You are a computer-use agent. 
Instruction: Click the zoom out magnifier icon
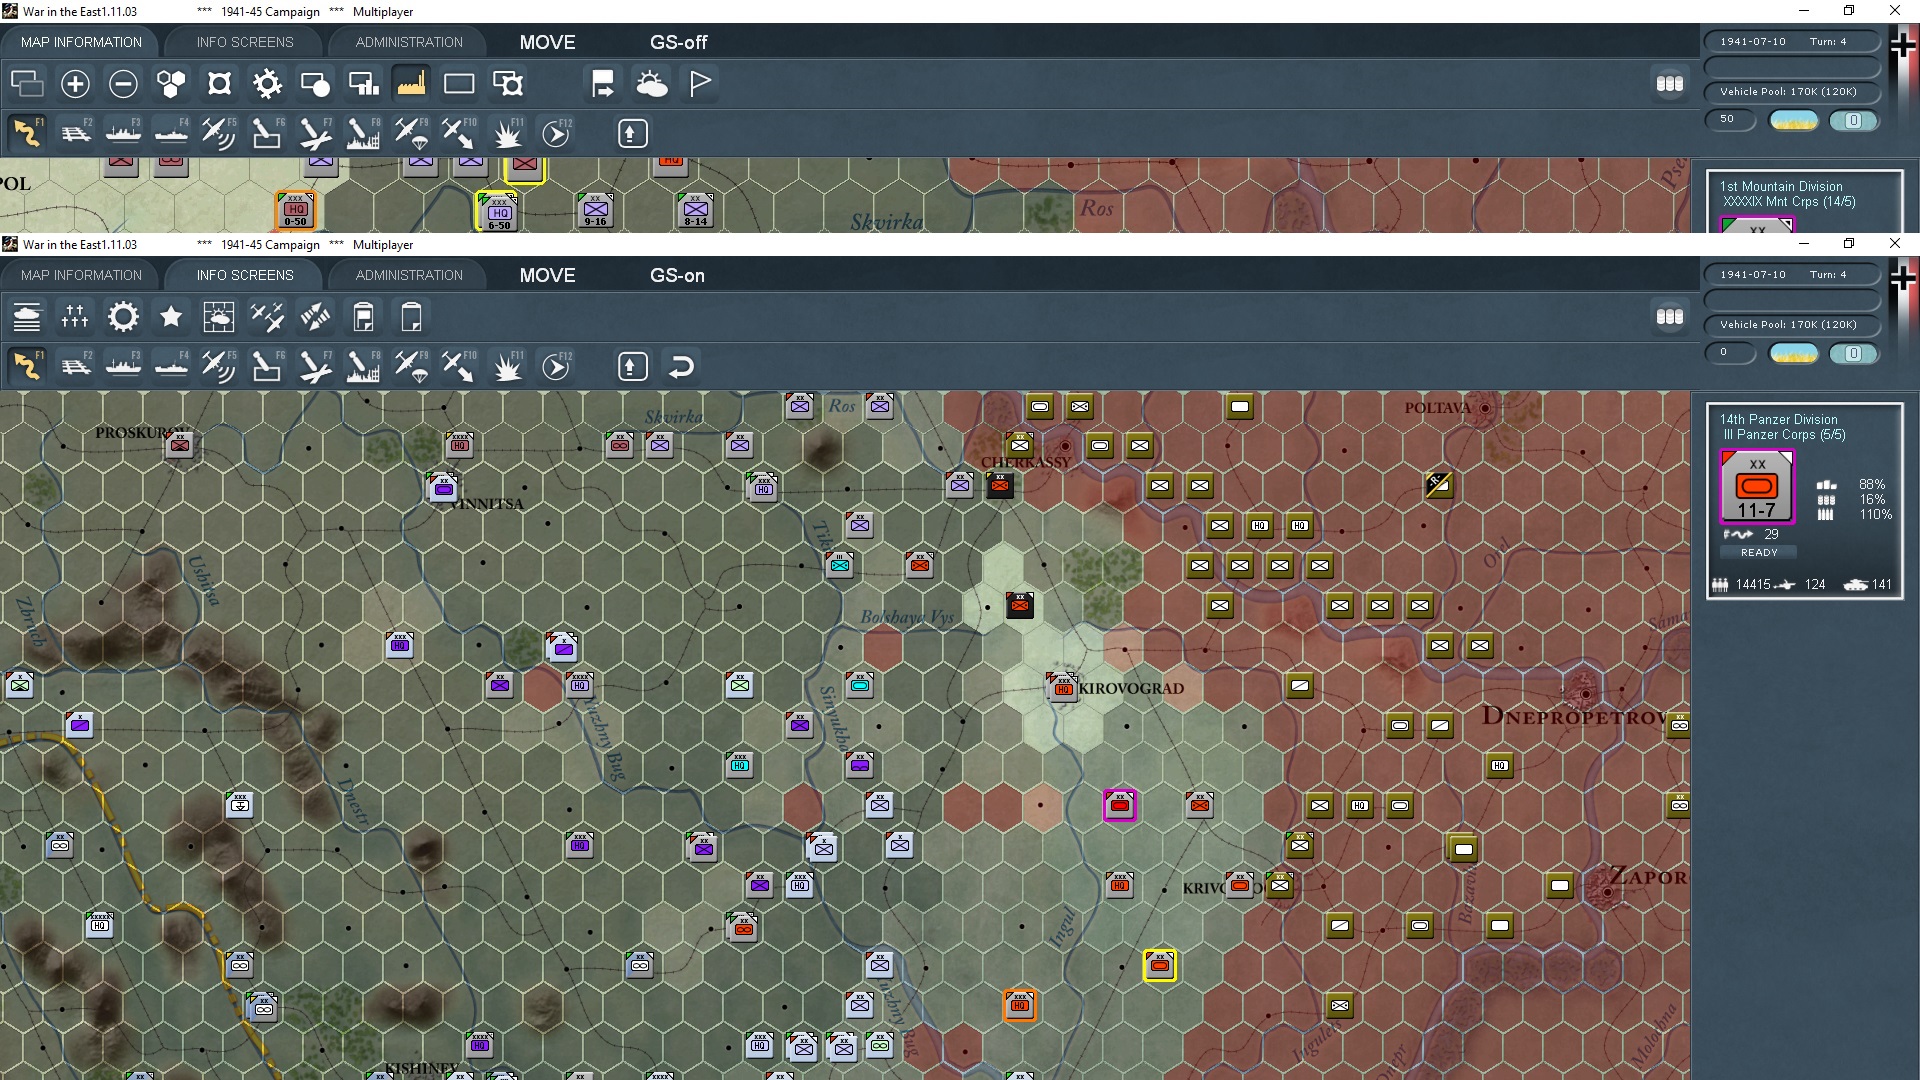click(123, 84)
